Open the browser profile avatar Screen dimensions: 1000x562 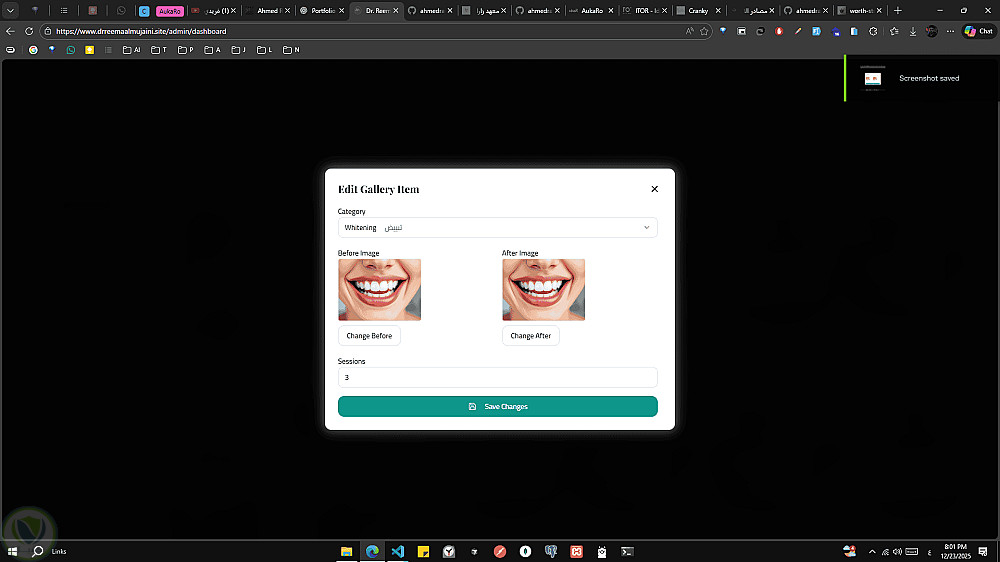pyautogui.click(x=932, y=31)
